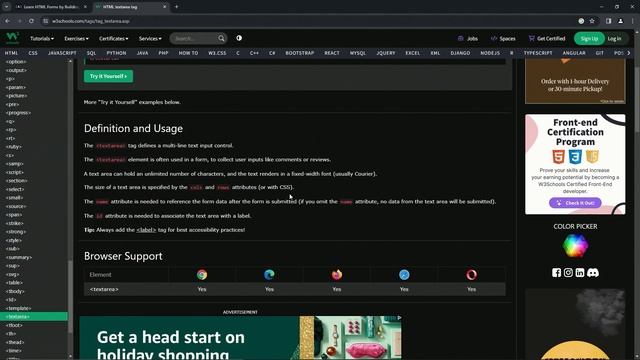The image size is (640, 360).
Task: Open the tab search dropdown arrow
Action: [7, 7]
